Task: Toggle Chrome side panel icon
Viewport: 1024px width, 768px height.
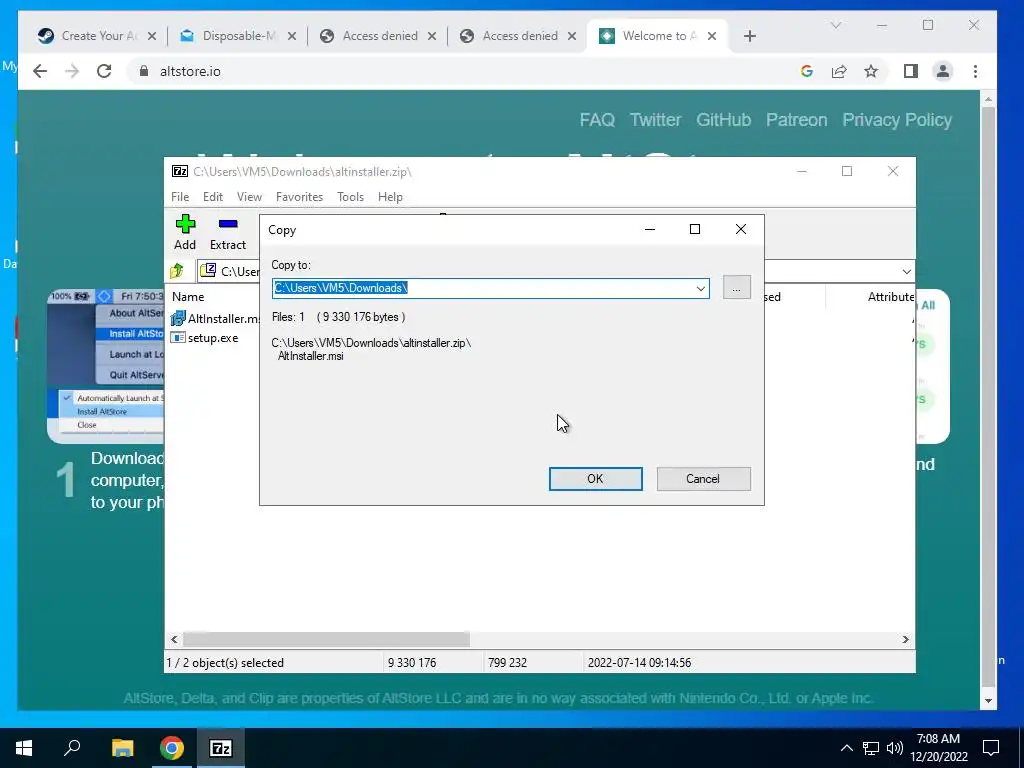Action: [x=911, y=71]
